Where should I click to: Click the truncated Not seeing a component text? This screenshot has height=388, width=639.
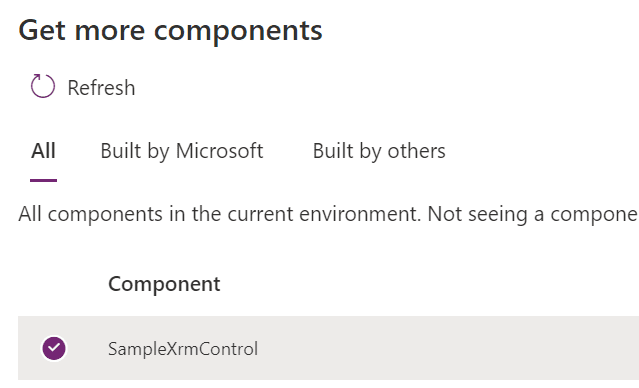click(x=533, y=214)
